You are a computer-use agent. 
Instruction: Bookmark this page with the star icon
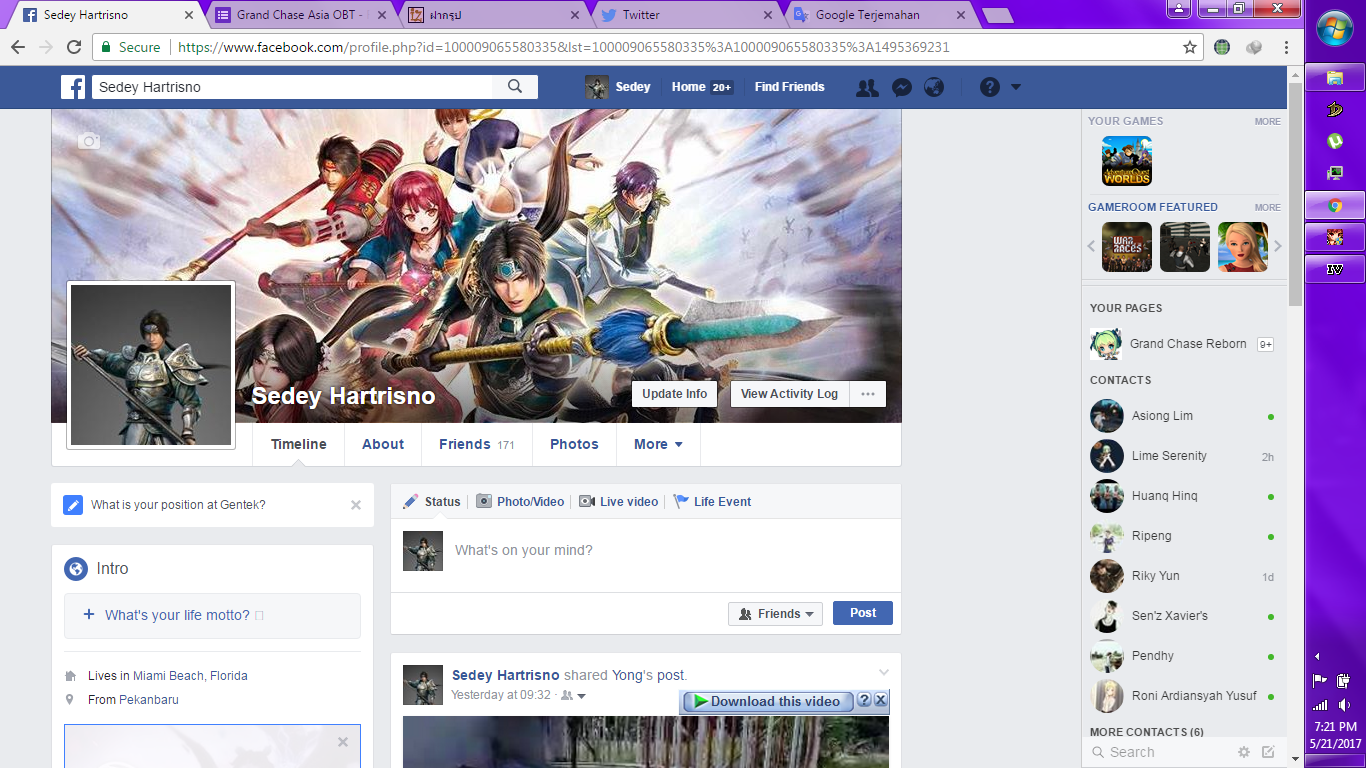1190,47
